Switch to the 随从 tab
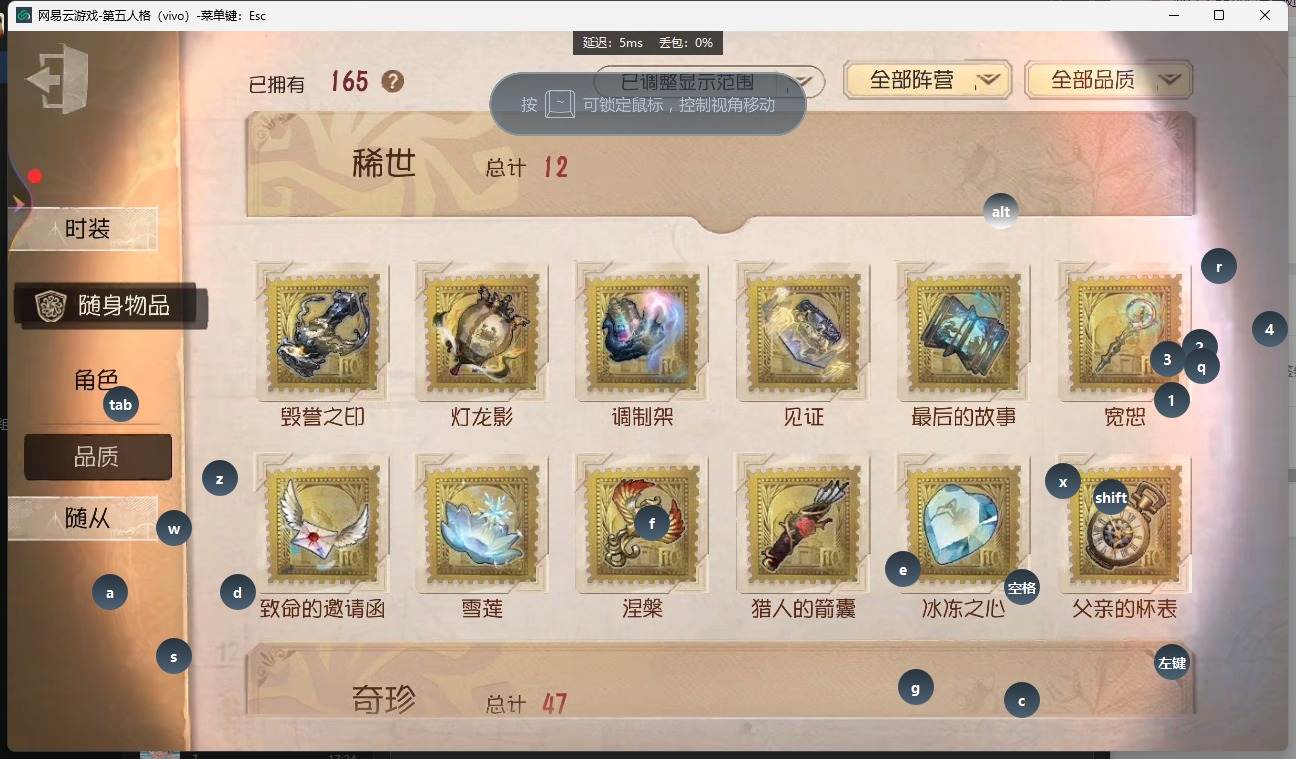The height and width of the screenshot is (759, 1296). pos(84,518)
